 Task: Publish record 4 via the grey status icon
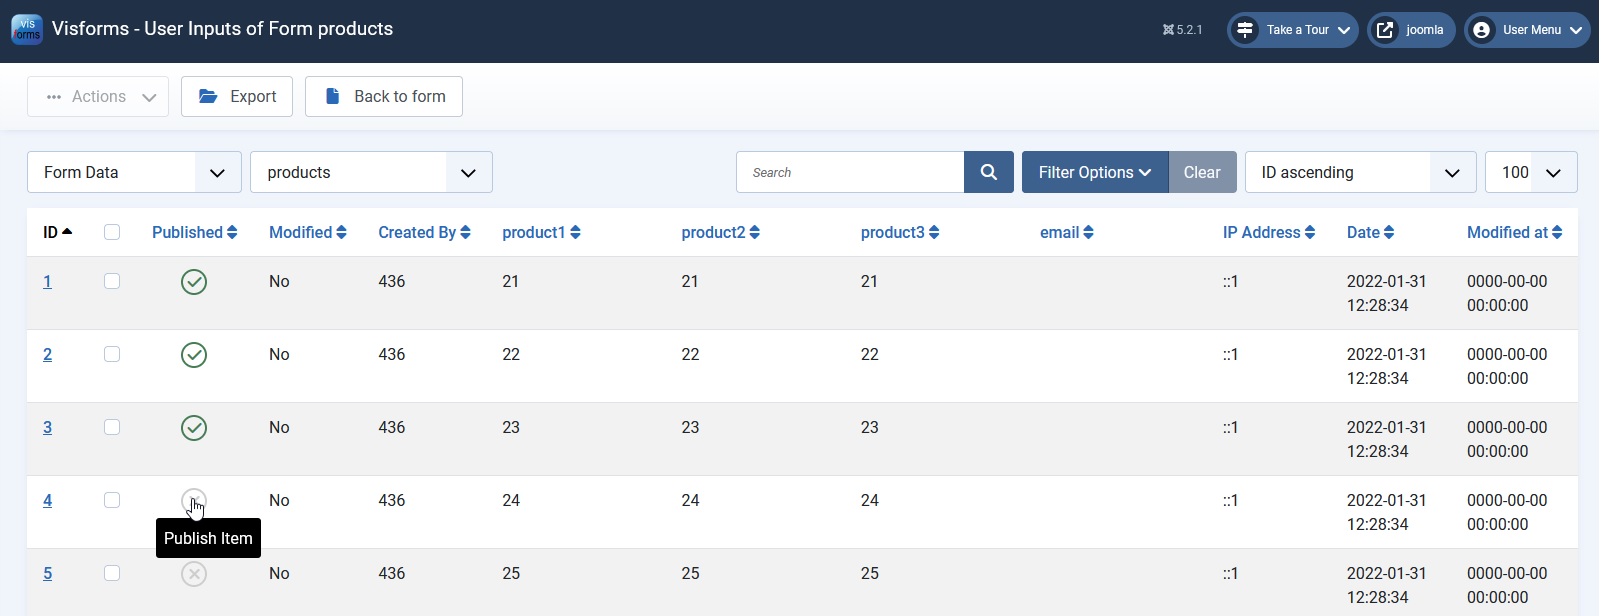coord(194,501)
